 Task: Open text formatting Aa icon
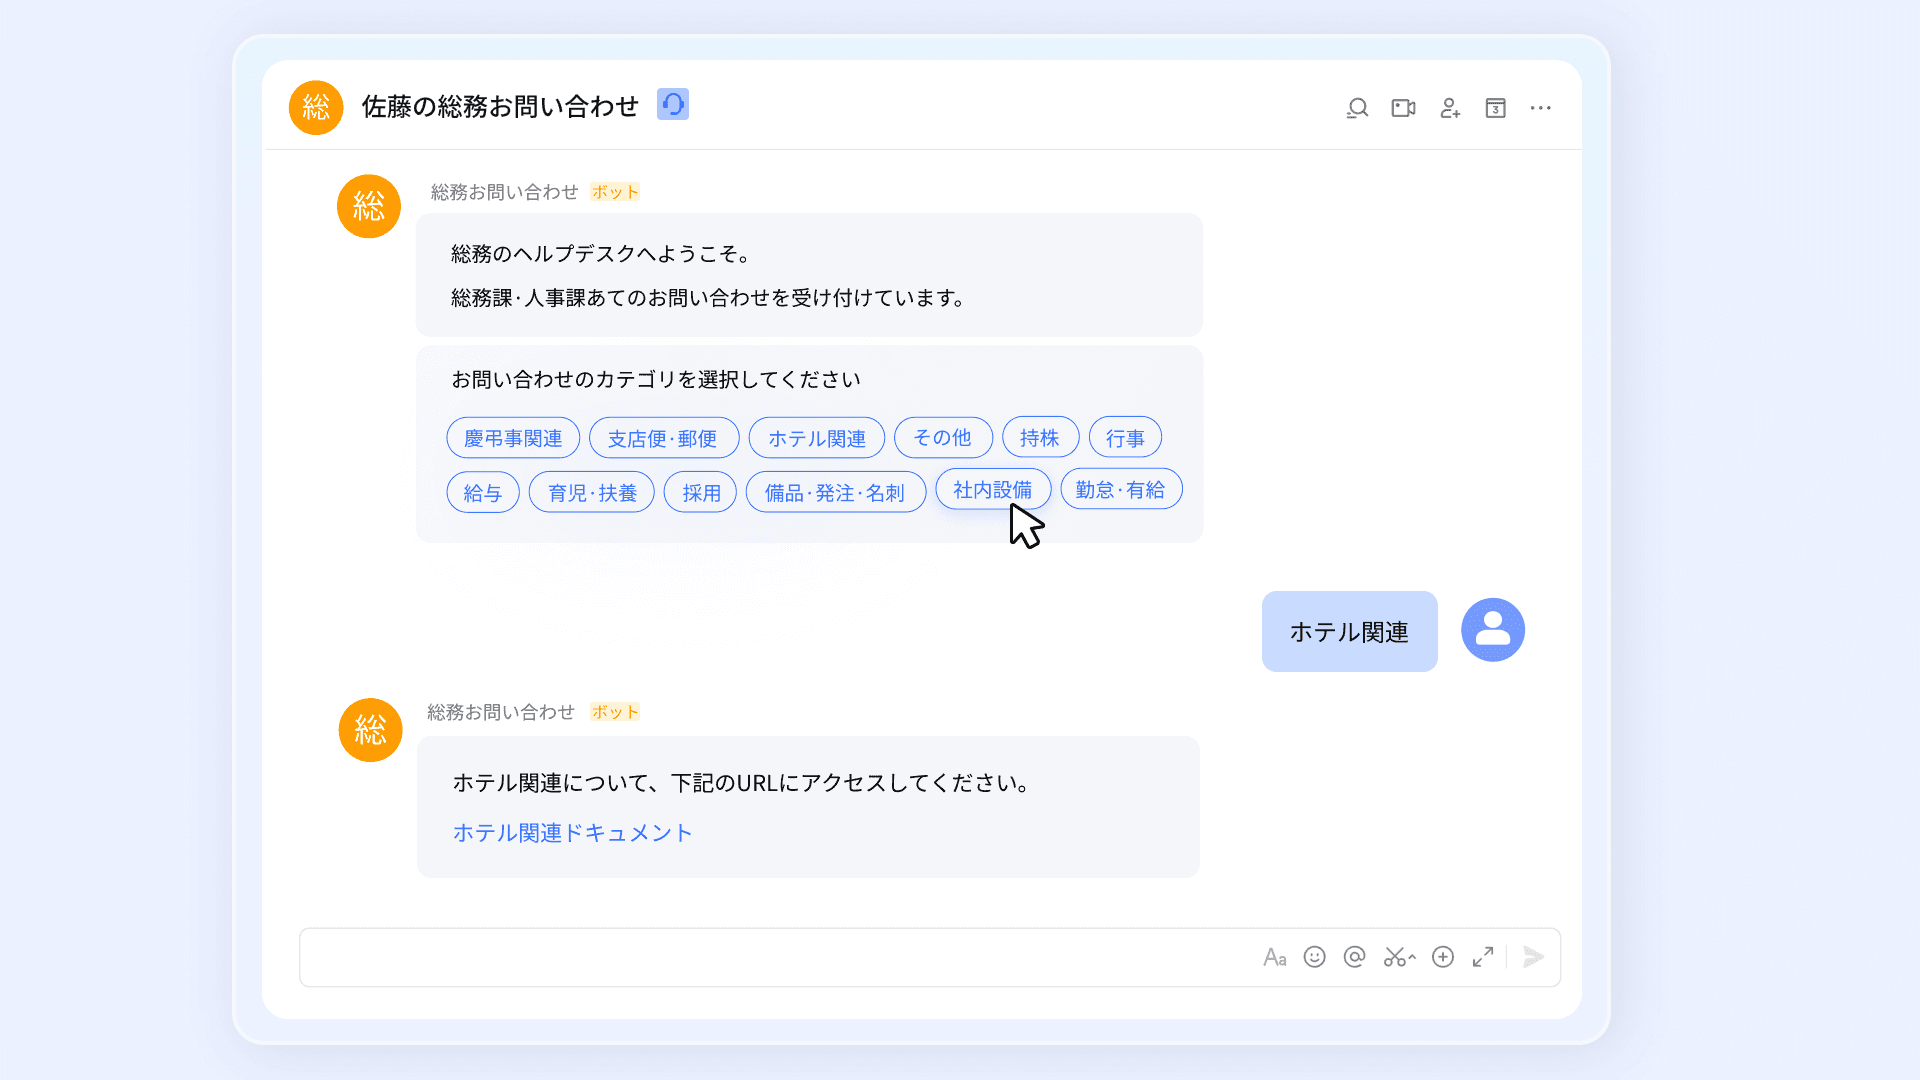click(1274, 958)
